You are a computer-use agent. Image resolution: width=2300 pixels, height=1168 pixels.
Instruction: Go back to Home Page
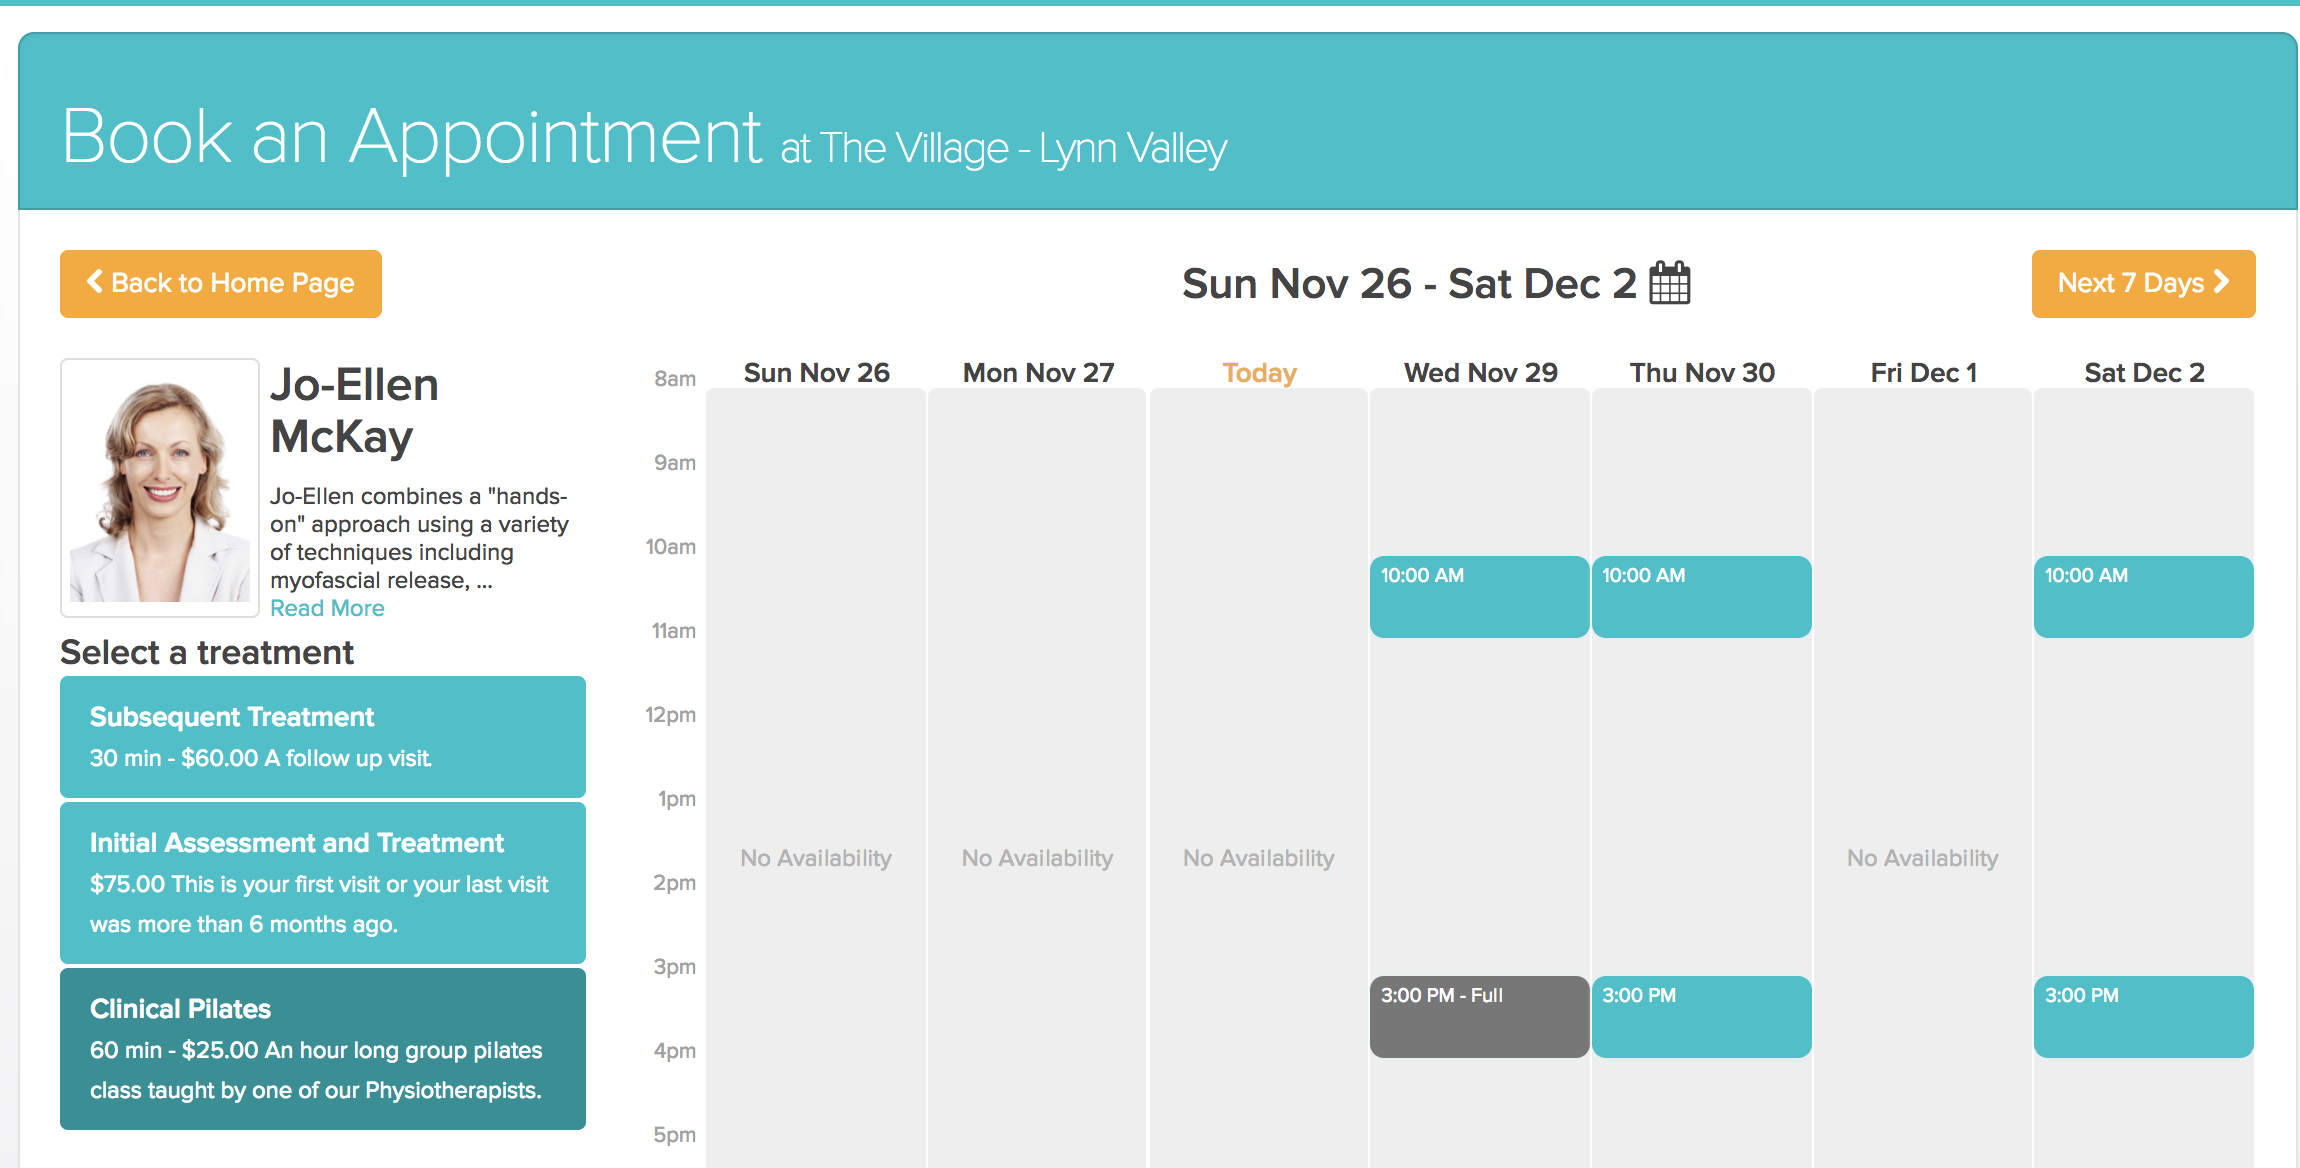pyautogui.click(x=221, y=284)
